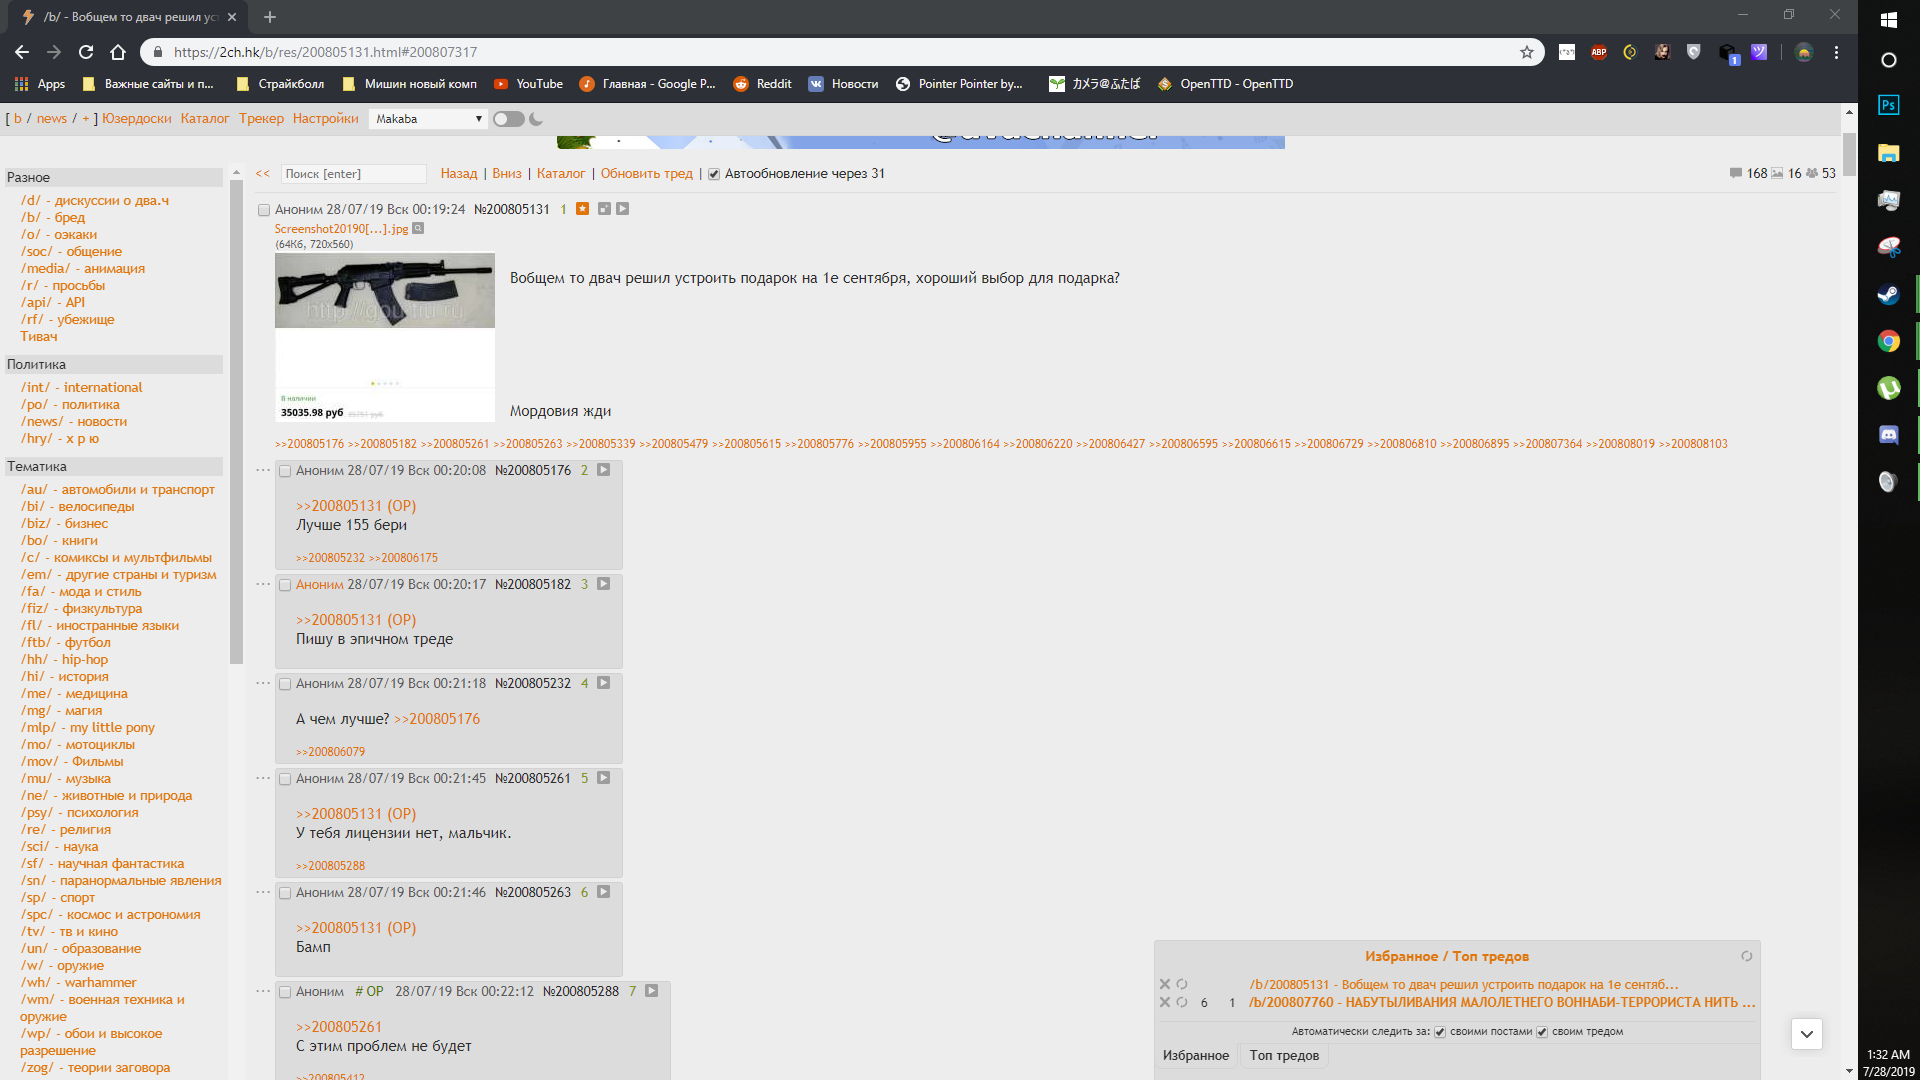1920x1080 pixels.
Task: Switch to the Топ тредов tab
Action: pos(1283,1055)
